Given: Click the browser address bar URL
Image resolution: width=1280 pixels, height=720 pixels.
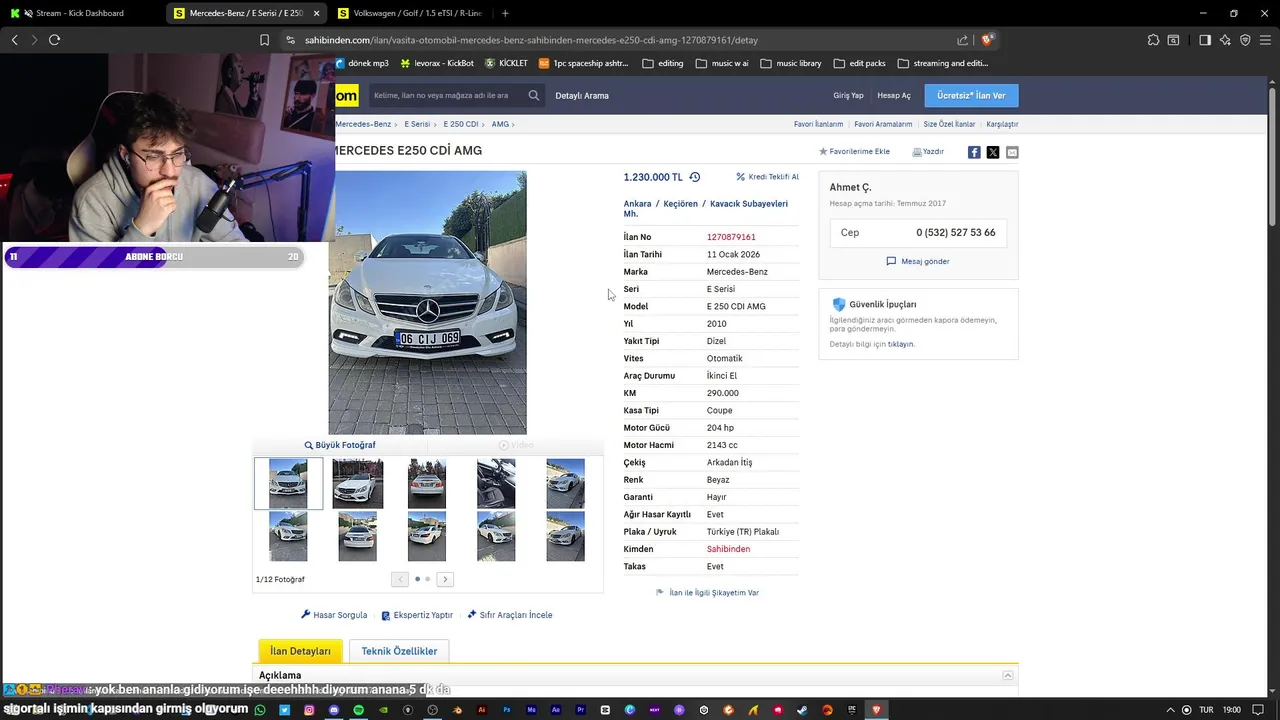Looking at the screenshot, I should (x=531, y=40).
